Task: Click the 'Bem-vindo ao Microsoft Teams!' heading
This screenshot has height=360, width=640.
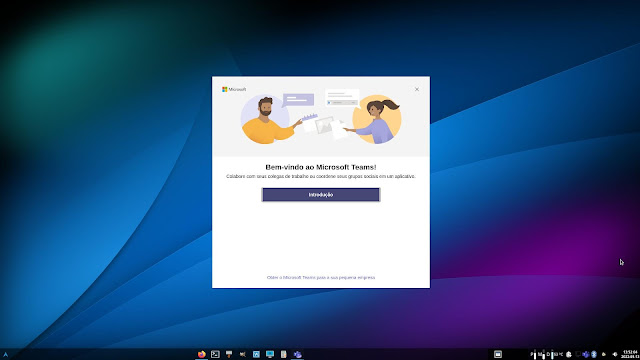Action: [x=321, y=167]
